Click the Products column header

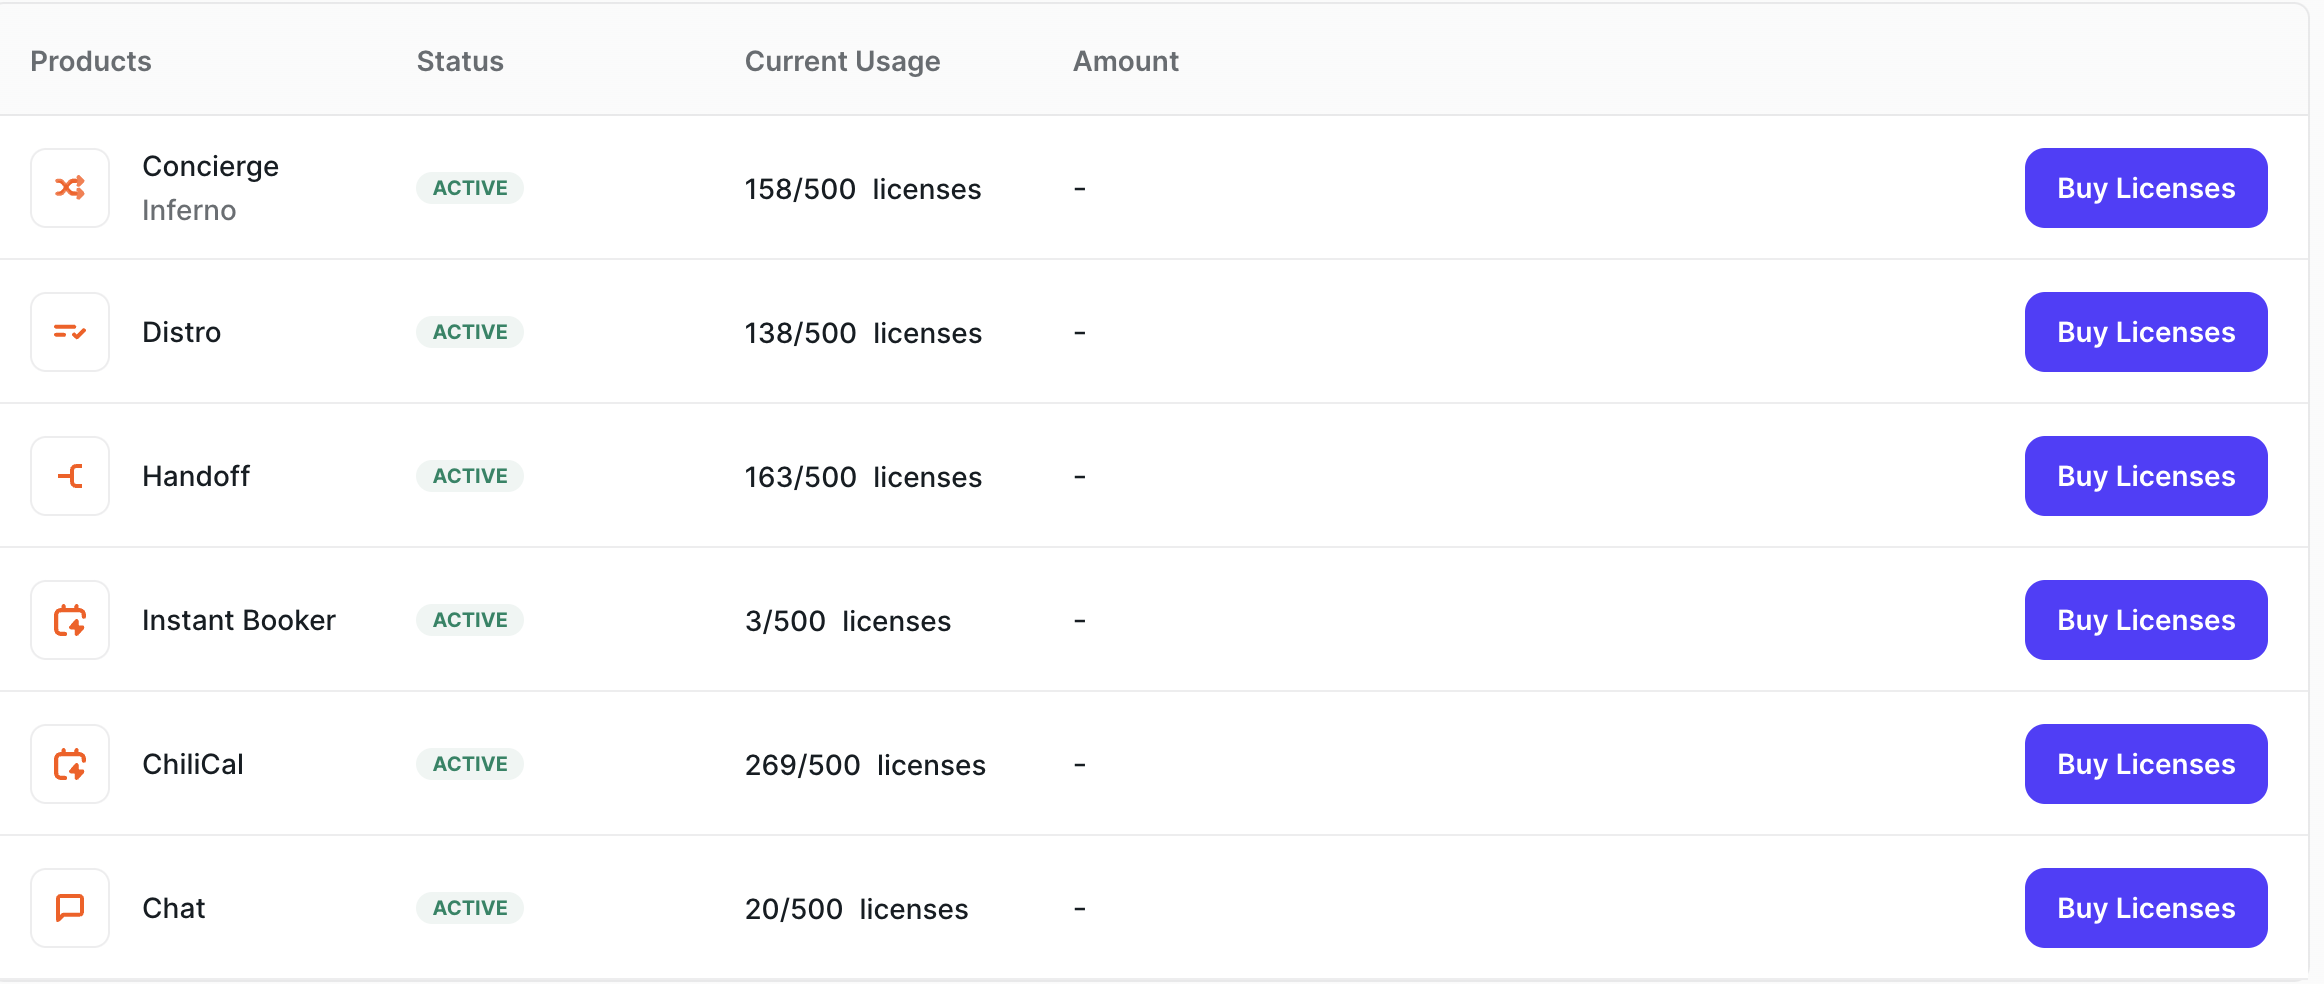91,61
